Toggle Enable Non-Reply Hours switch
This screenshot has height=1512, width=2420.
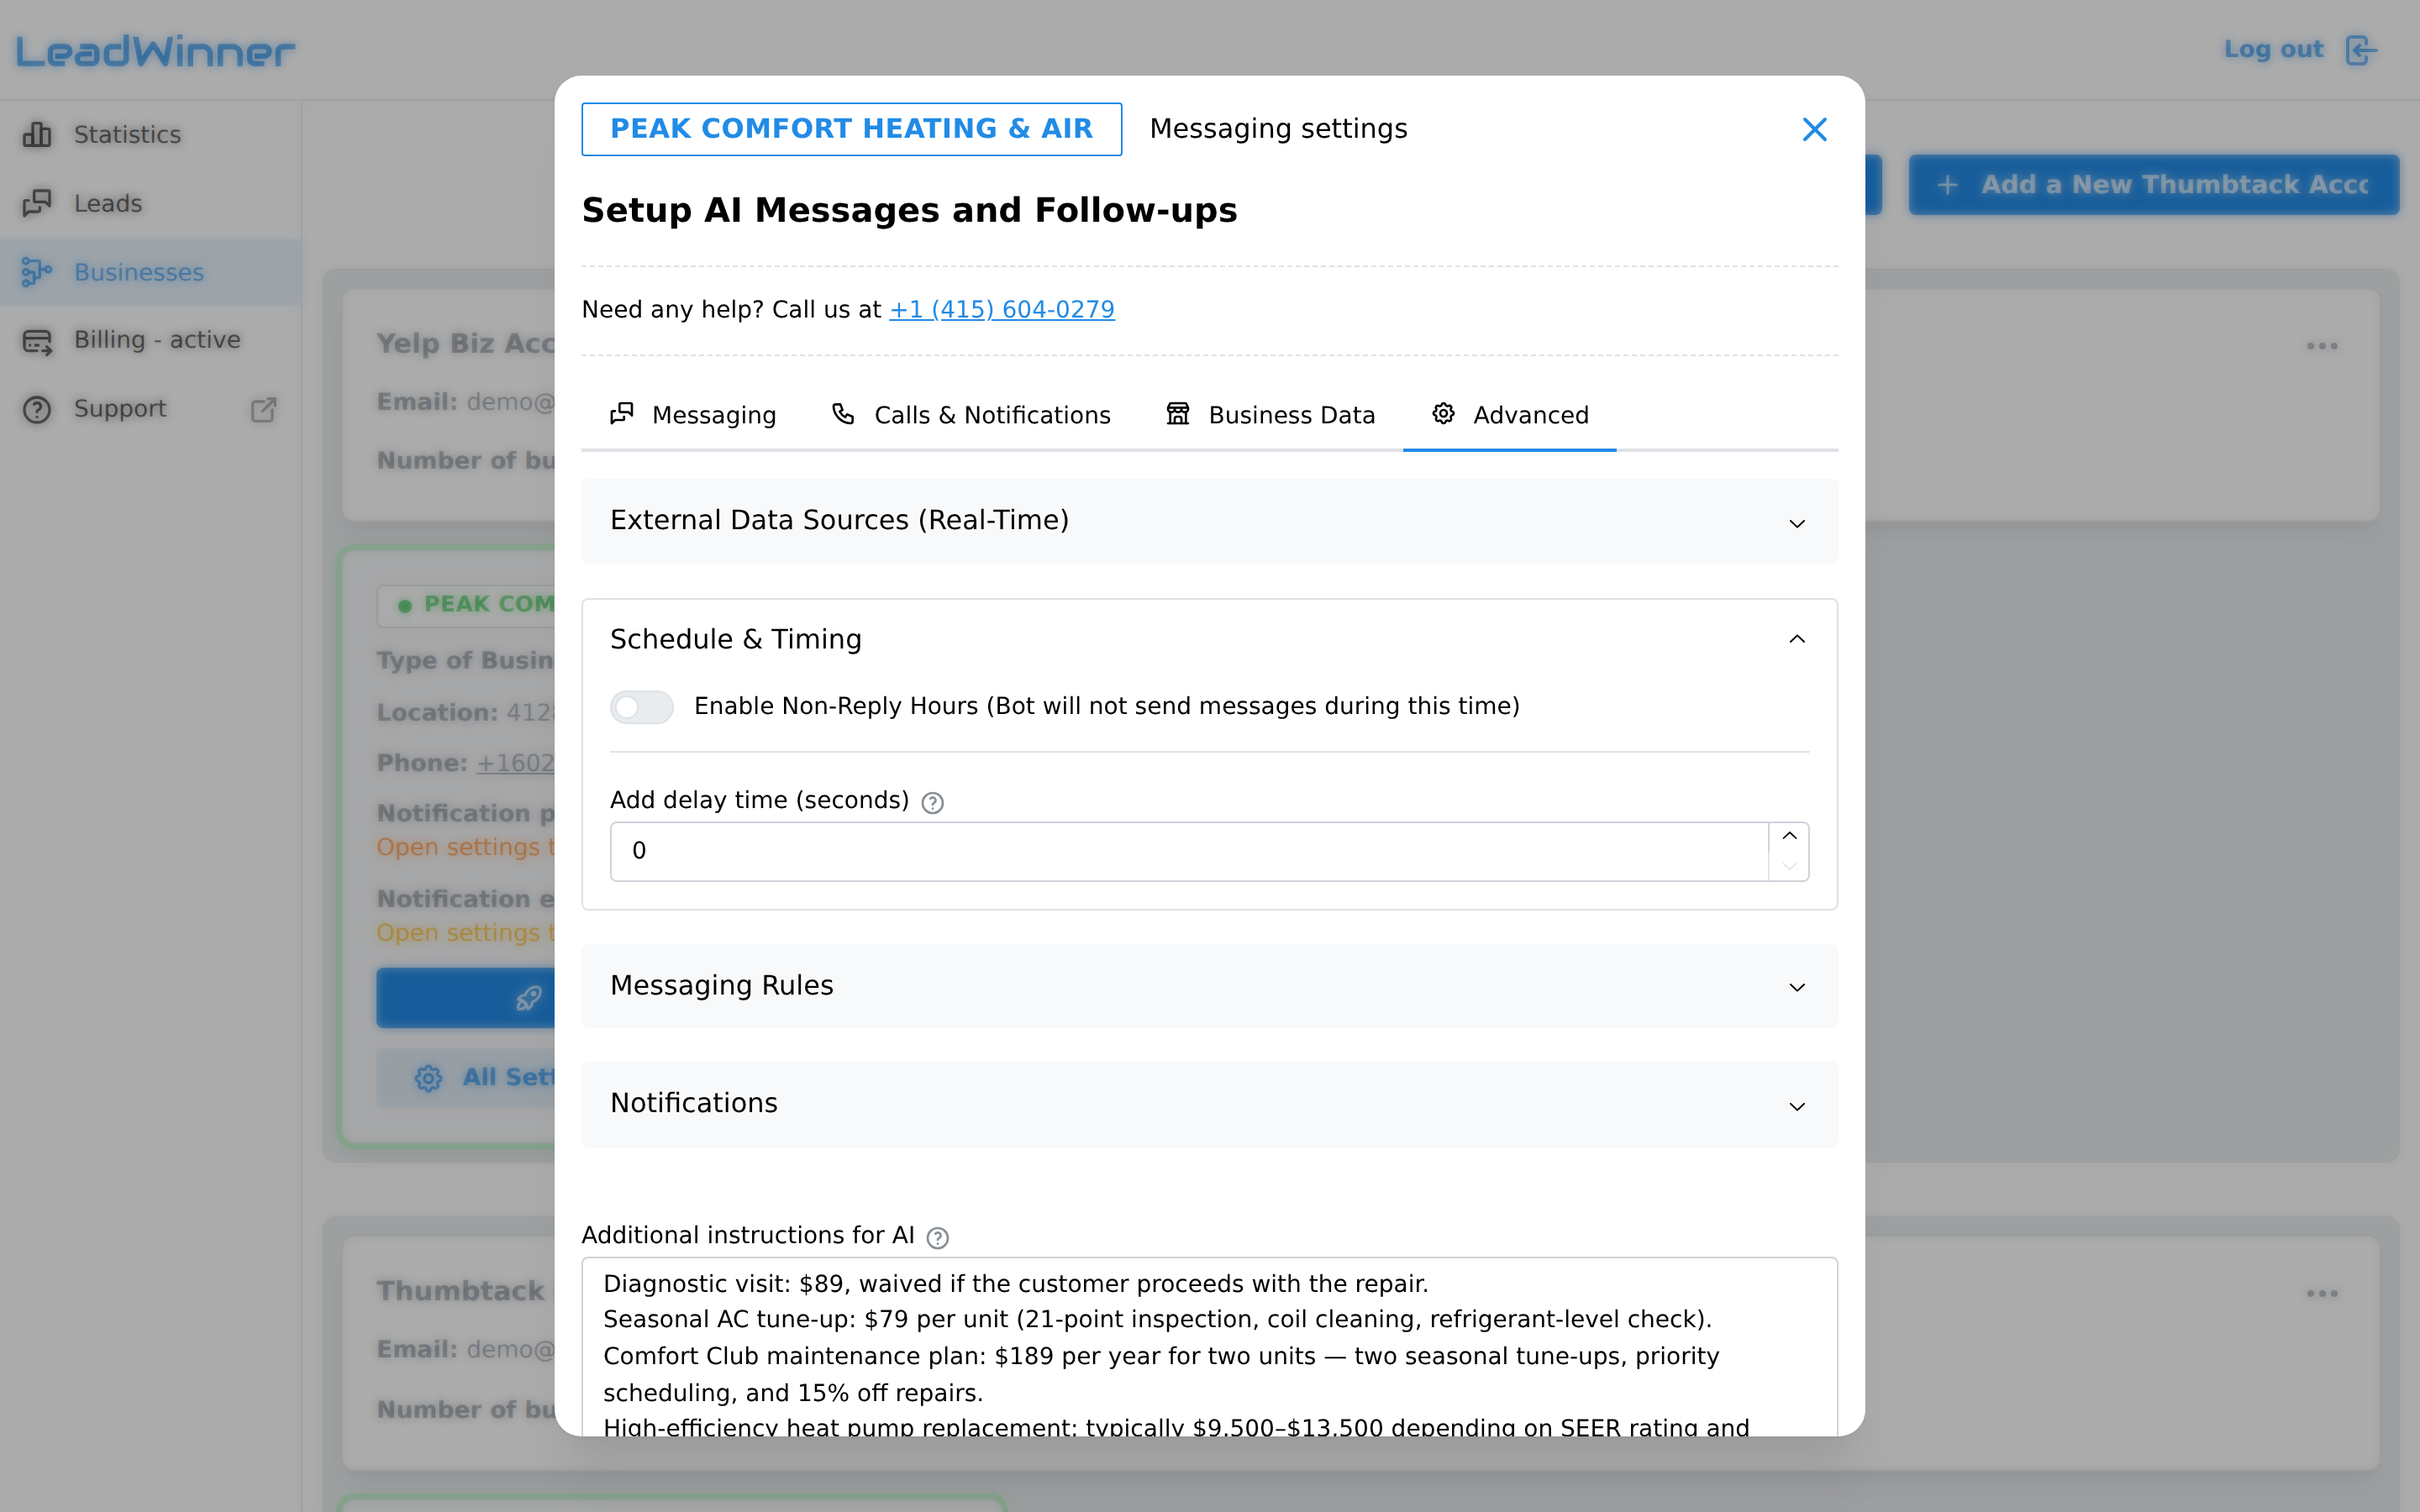point(642,707)
